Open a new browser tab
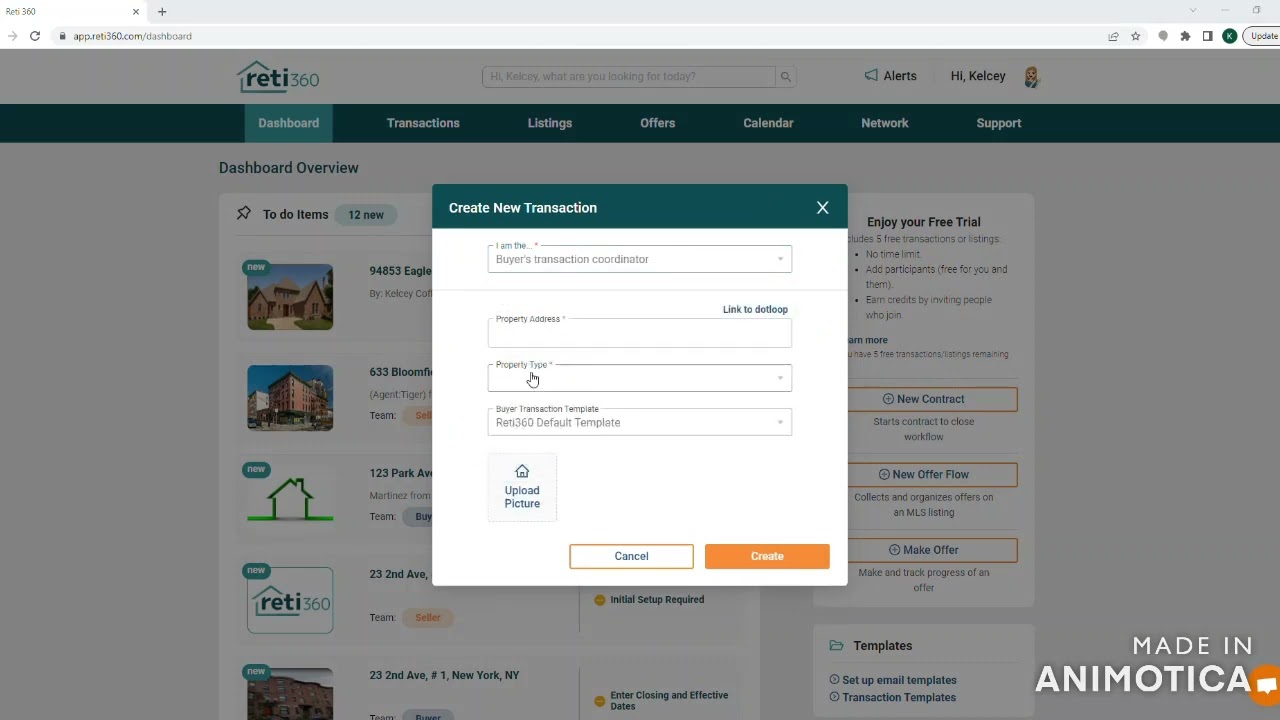This screenshot has width=1280, height=720. [x=162, y=12]
